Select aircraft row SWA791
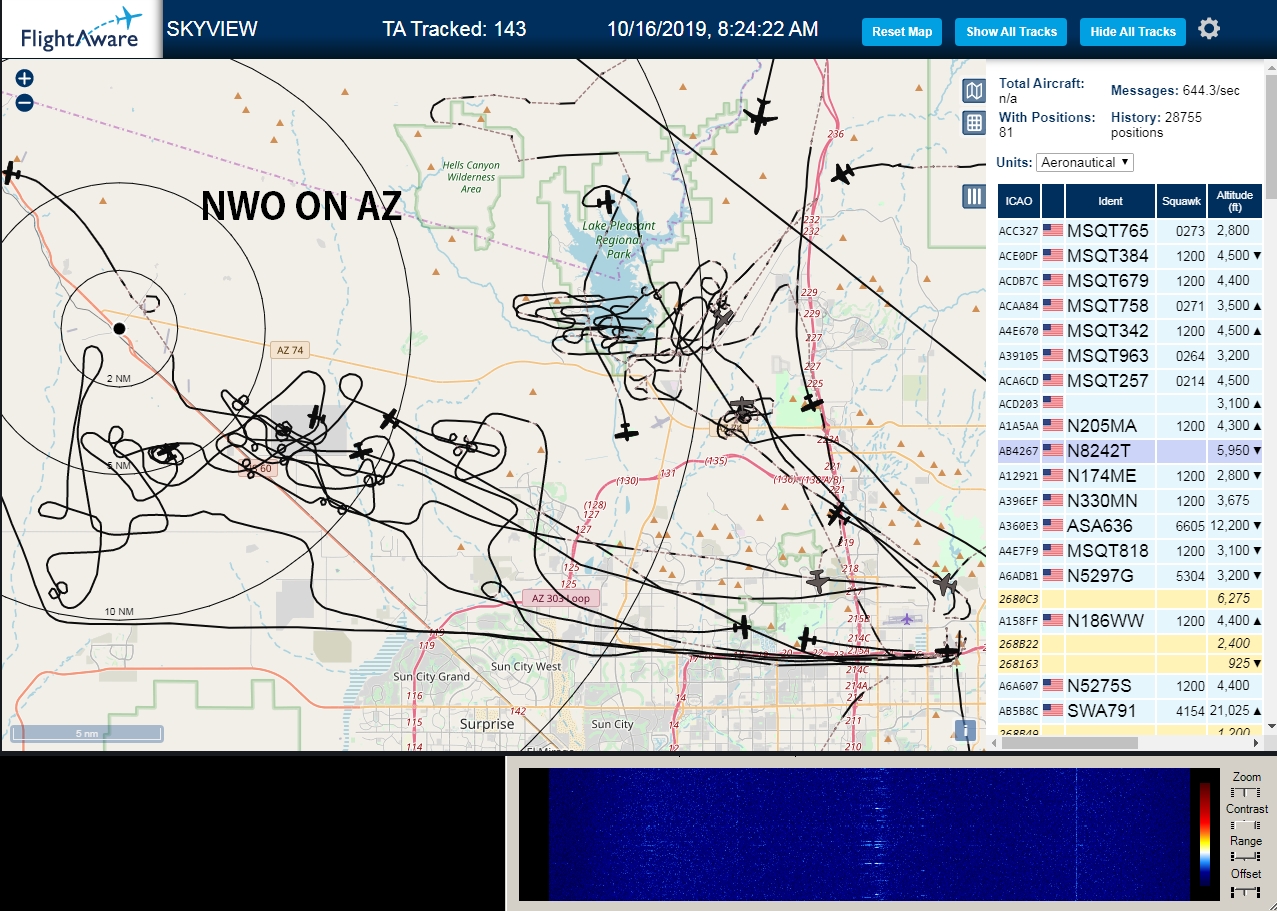 (1130, 710)
